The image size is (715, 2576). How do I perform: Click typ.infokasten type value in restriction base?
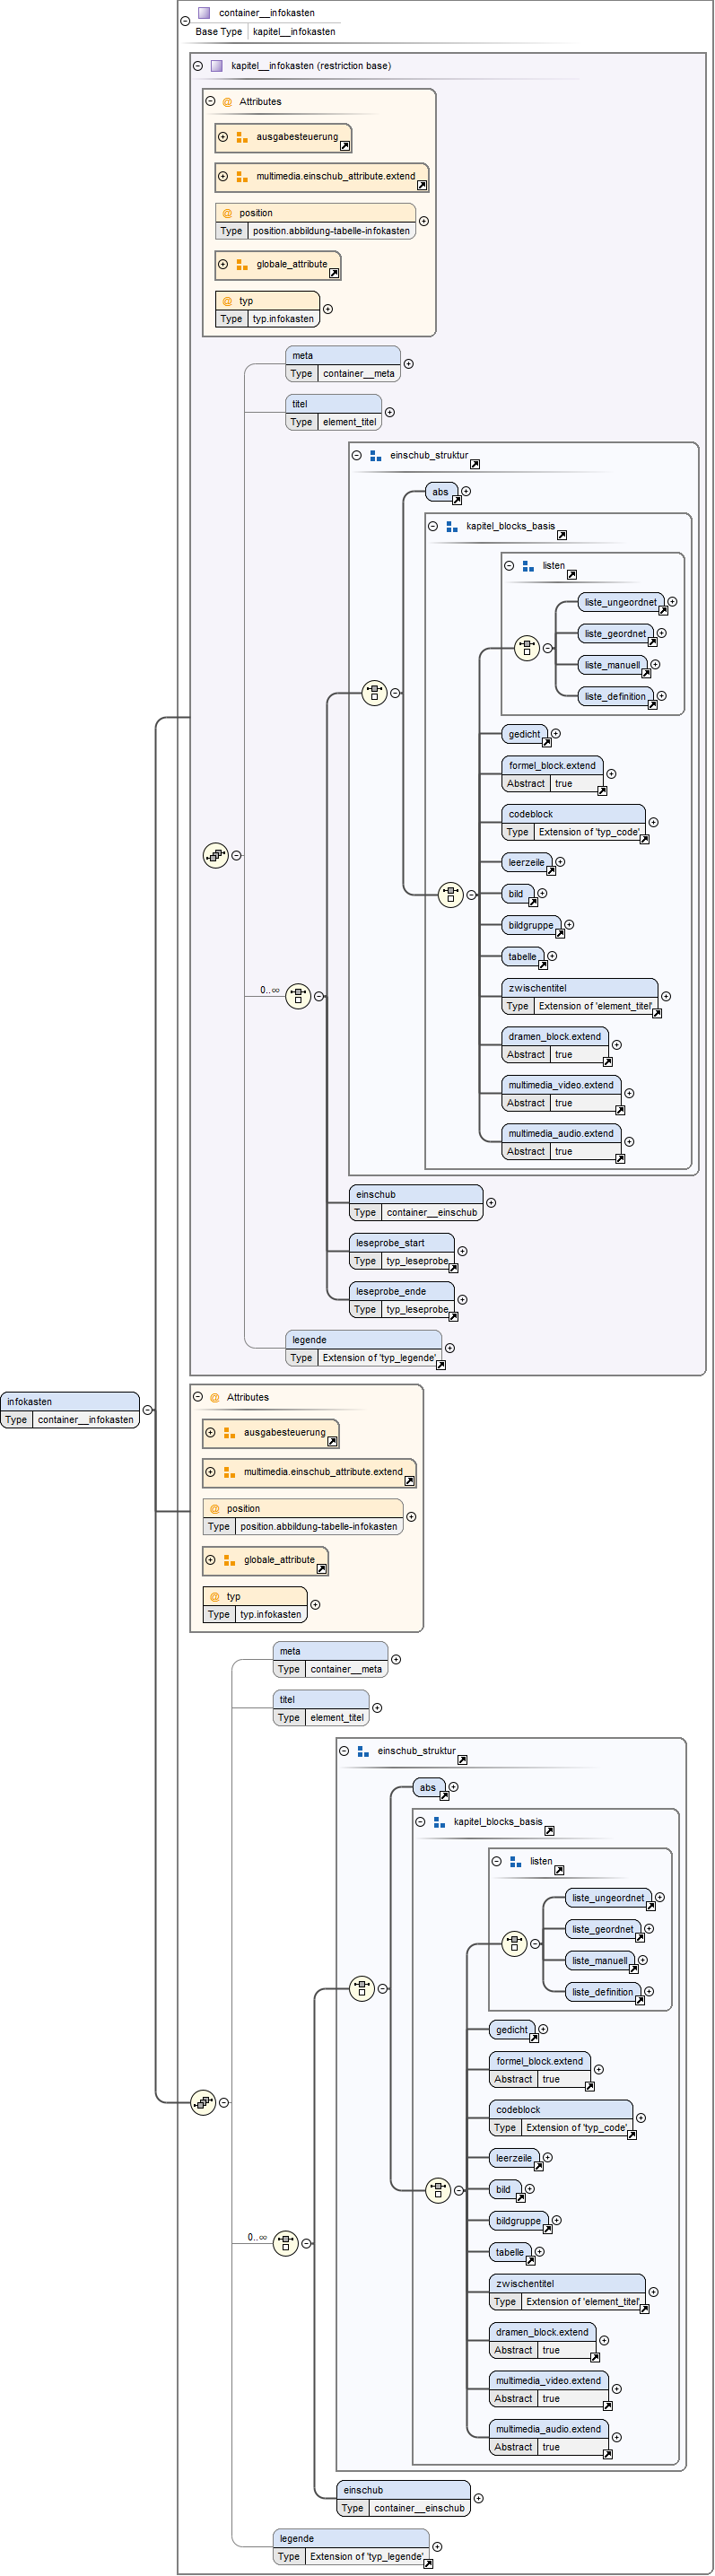coord(283,319)
